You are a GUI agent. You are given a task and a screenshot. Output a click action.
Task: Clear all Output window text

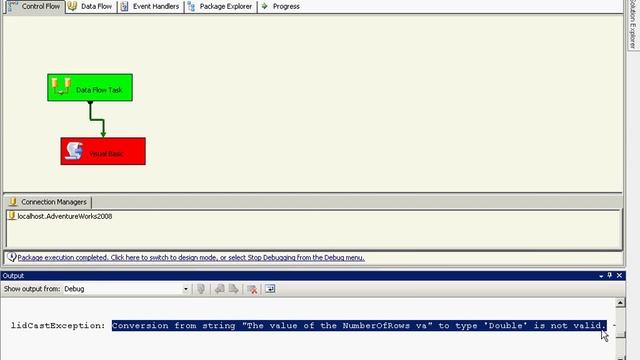coord(252,289)
